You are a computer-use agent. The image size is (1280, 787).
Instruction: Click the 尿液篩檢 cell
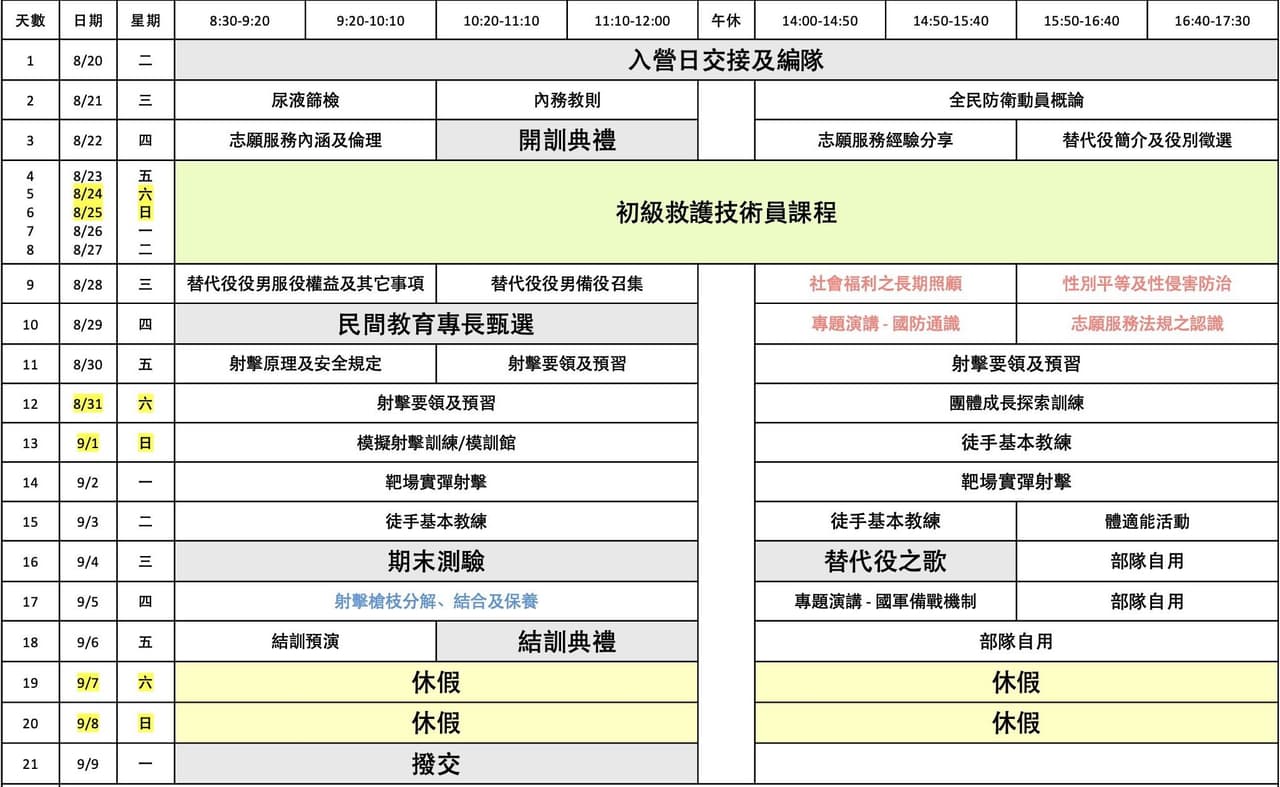305,100
